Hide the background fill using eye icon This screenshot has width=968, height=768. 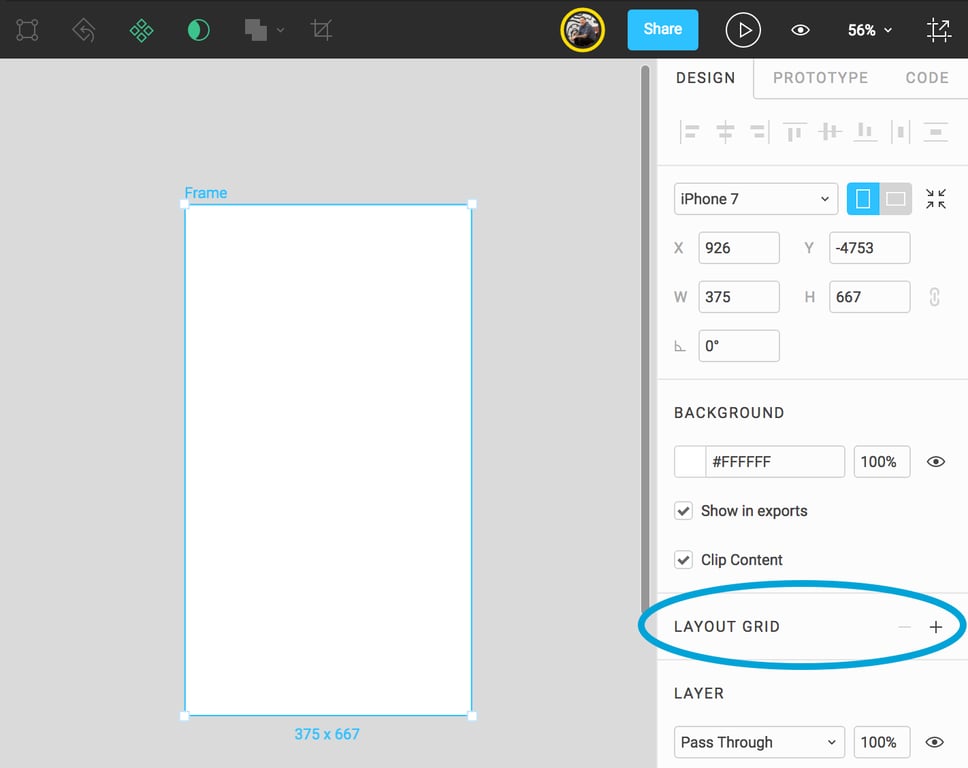click(x=936, y=462)
